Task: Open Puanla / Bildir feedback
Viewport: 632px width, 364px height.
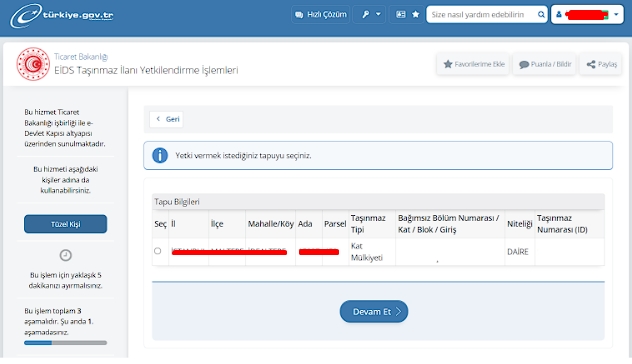Action: (x=545, y=64)
